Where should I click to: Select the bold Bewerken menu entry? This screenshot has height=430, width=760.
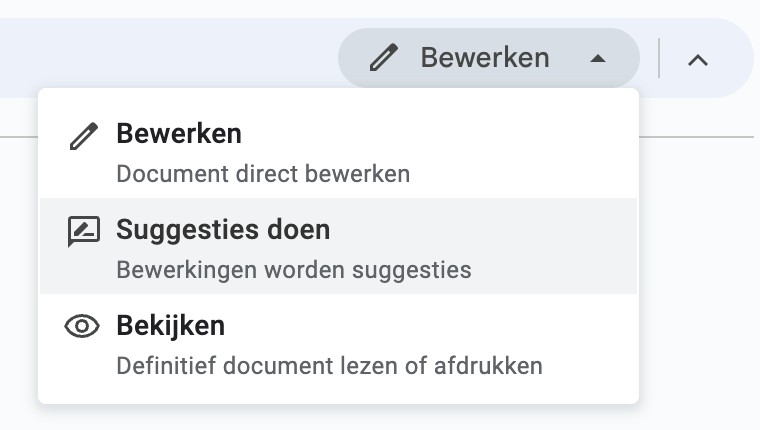click(179, 133)
